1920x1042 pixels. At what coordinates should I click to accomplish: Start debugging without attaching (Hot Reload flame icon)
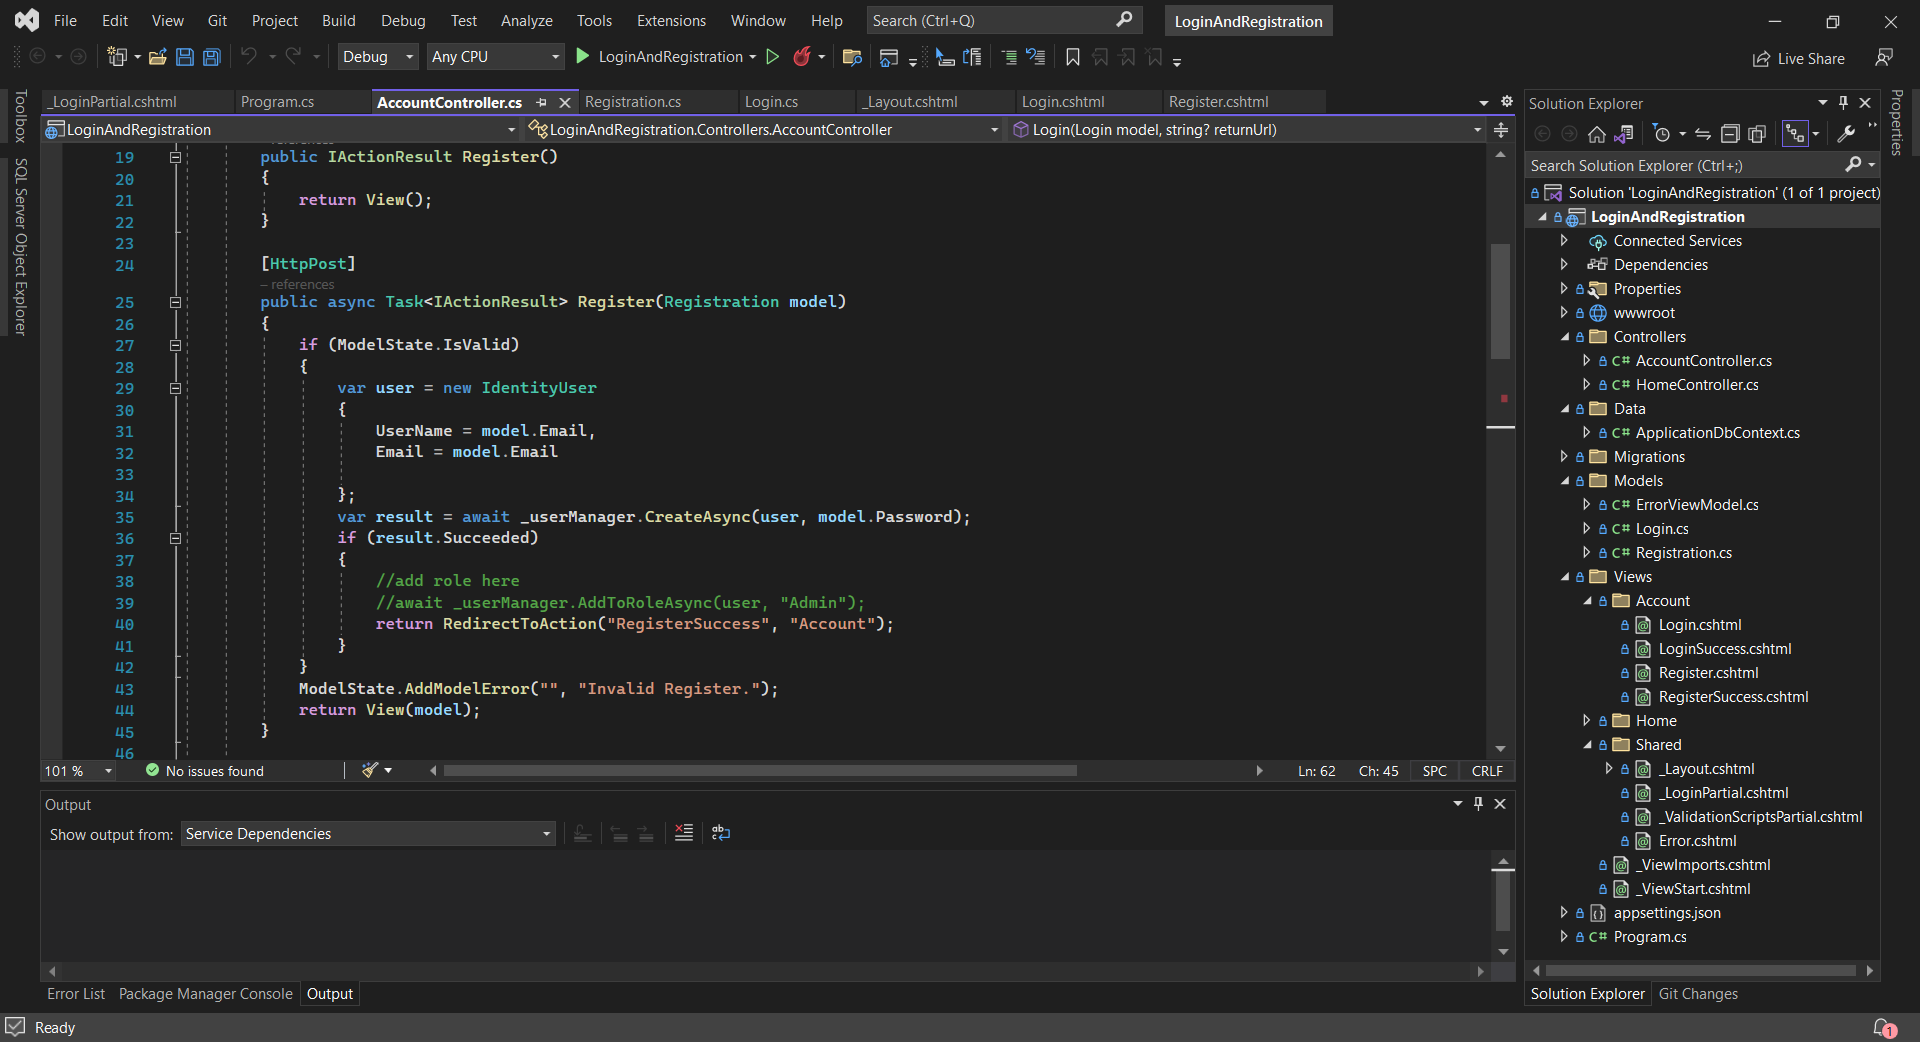point(803,57)
